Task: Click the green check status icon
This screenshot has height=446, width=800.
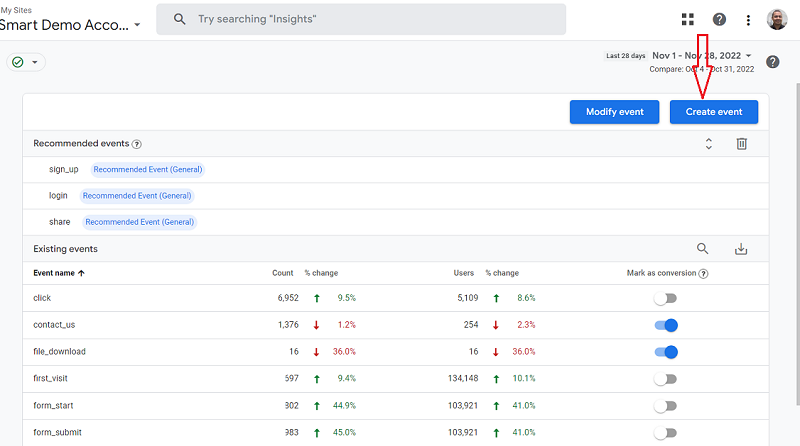Action: tap(18, 62)
